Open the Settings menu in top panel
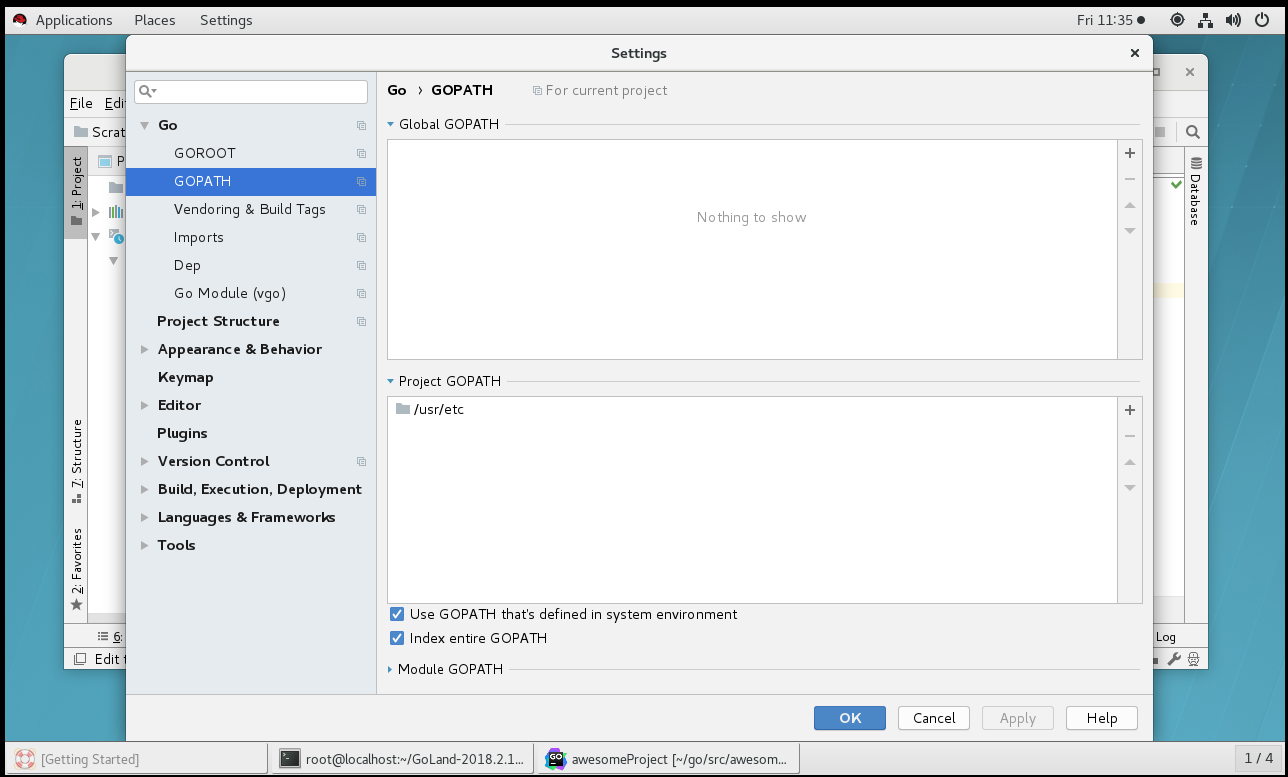1288x777 pixels. (x=226, y=20)
